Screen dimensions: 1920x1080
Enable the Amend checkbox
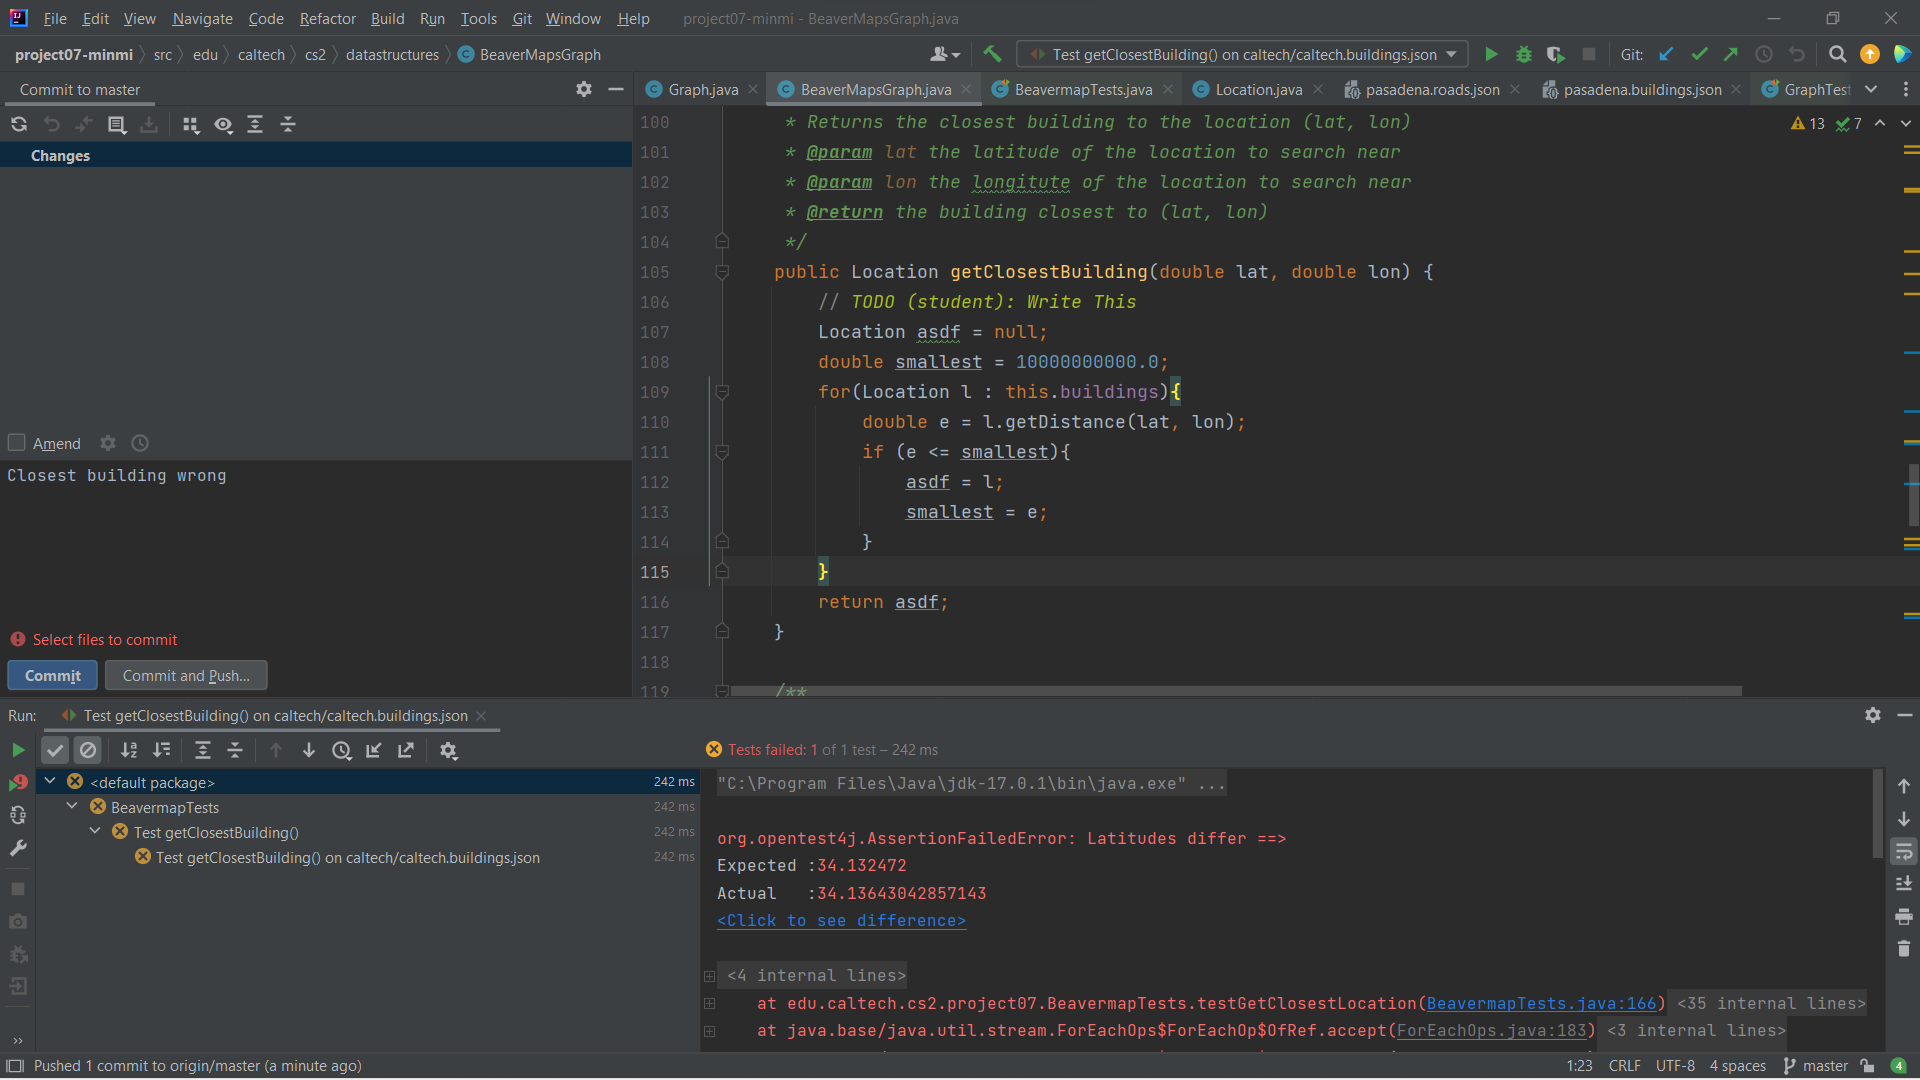click(x=17, y=443)
